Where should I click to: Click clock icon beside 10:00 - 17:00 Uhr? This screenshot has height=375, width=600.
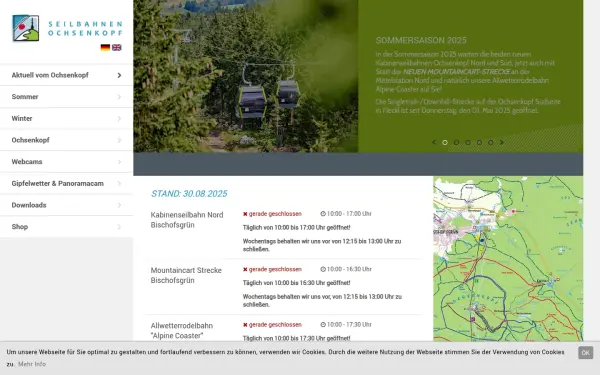click(323, 214)
